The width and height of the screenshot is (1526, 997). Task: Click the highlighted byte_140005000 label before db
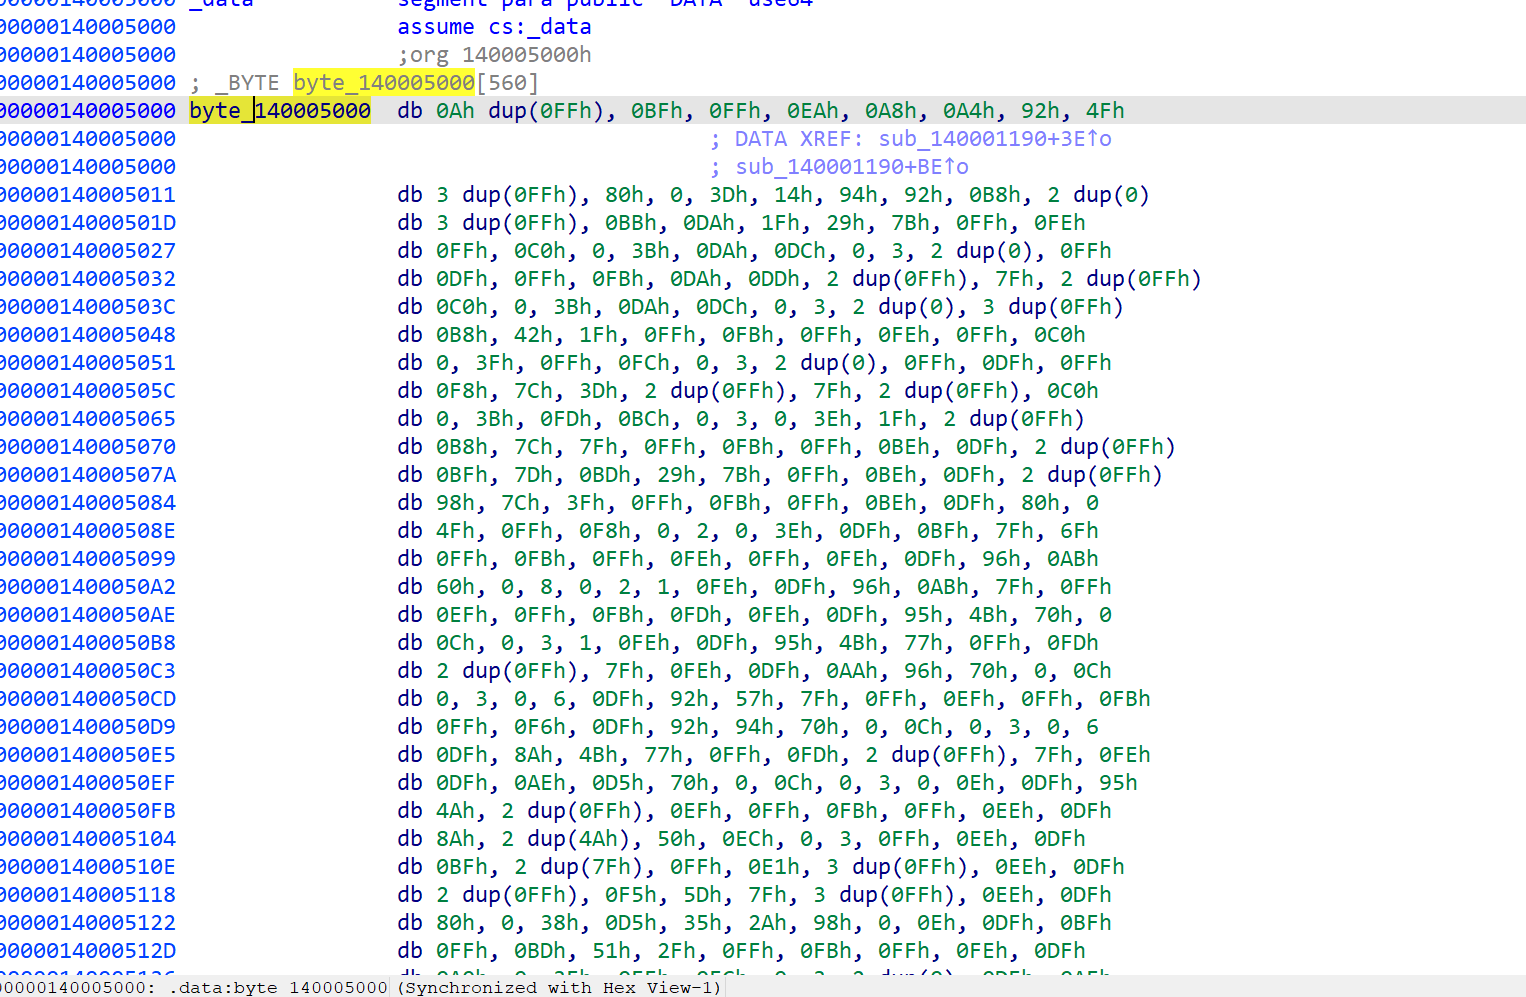280,111
